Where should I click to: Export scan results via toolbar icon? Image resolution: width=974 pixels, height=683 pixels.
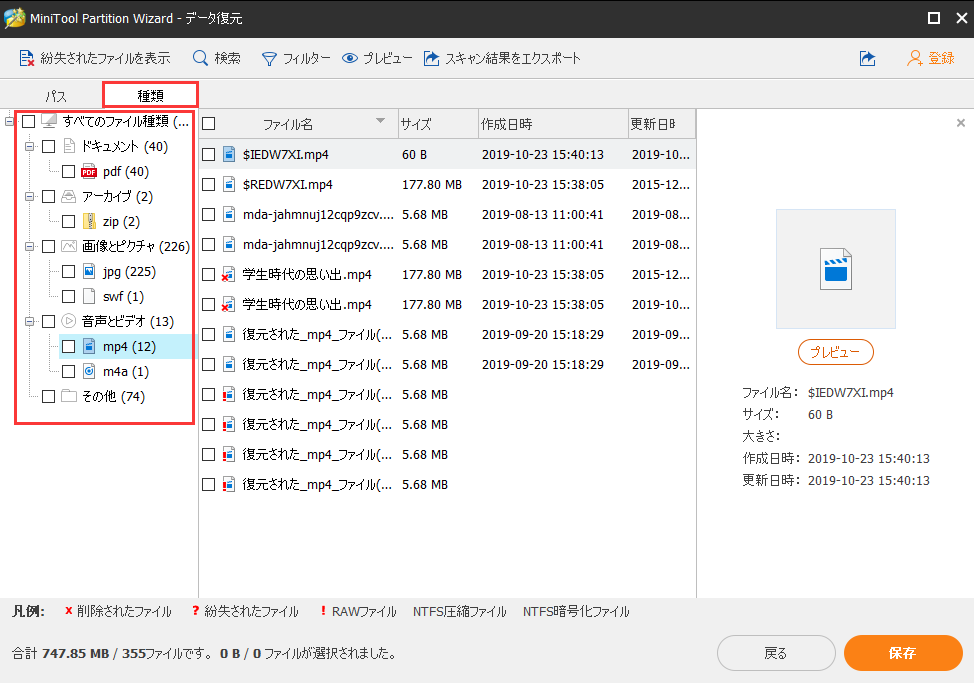(432, 59)
